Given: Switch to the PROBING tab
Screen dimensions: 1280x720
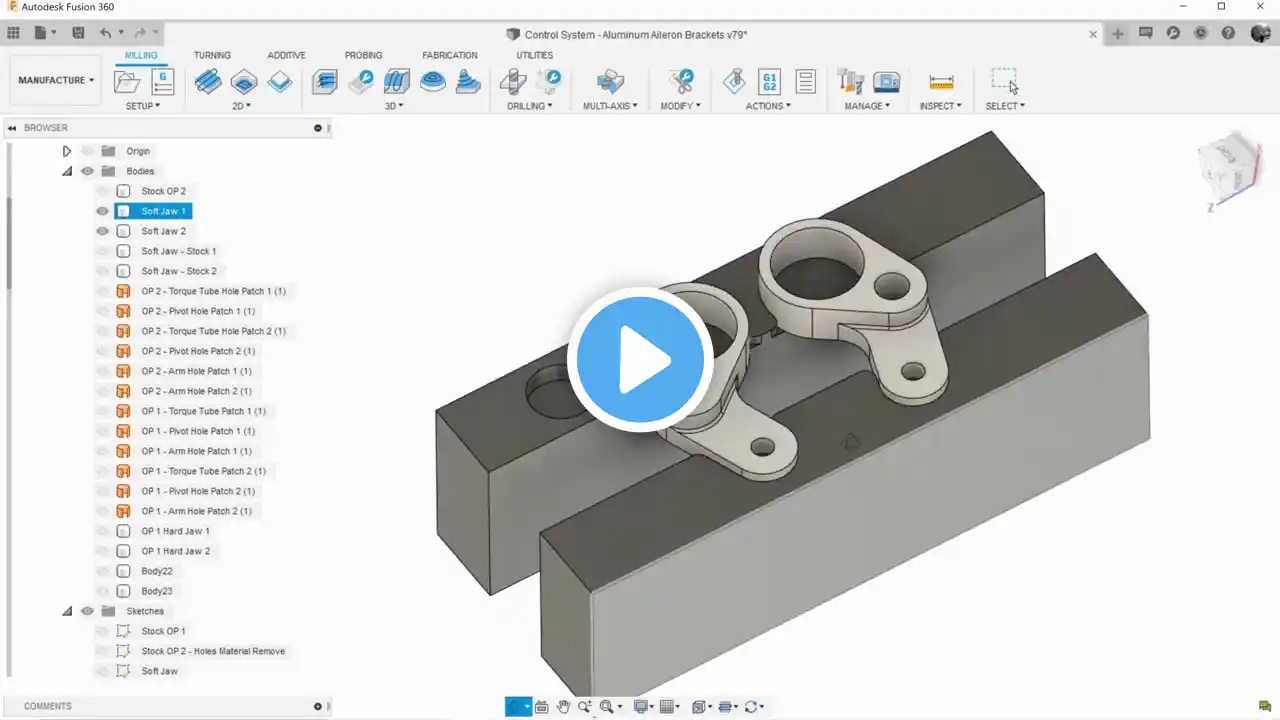Looking at the screenshot, I should (x=363, y=55).
